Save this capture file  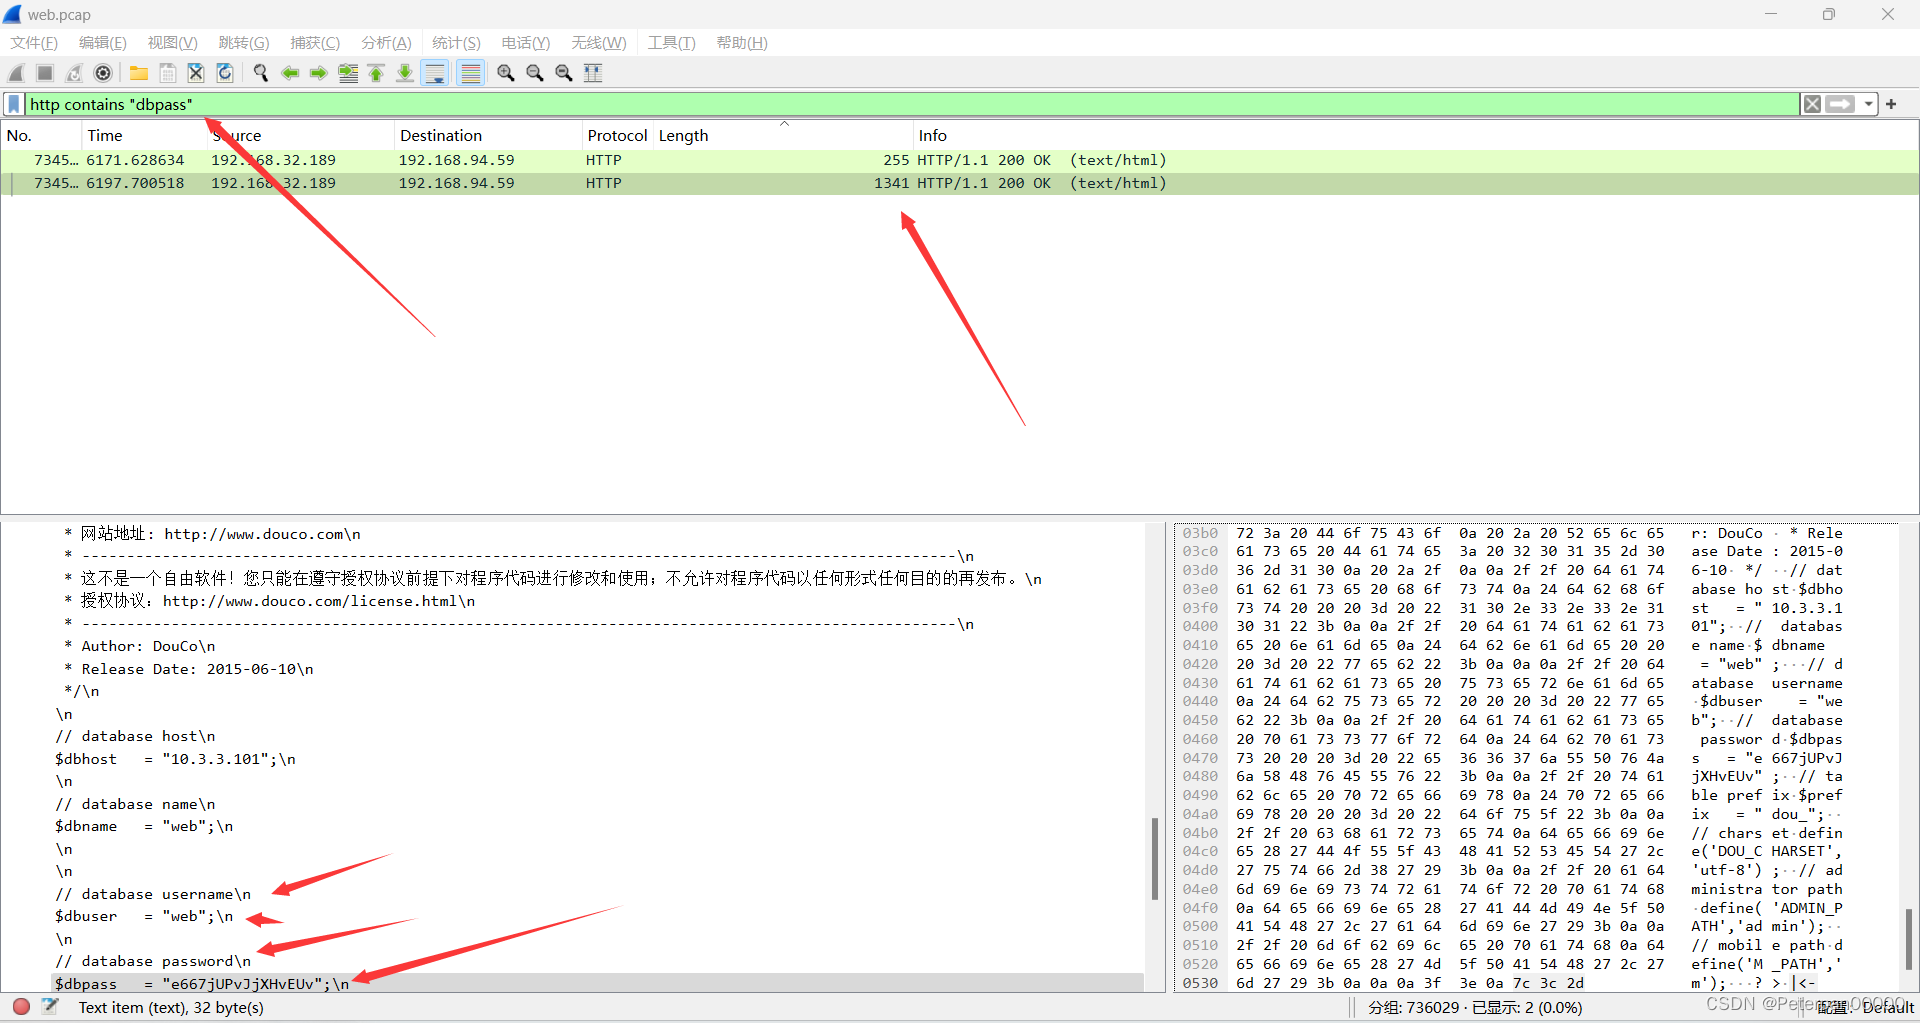point(168,73)
